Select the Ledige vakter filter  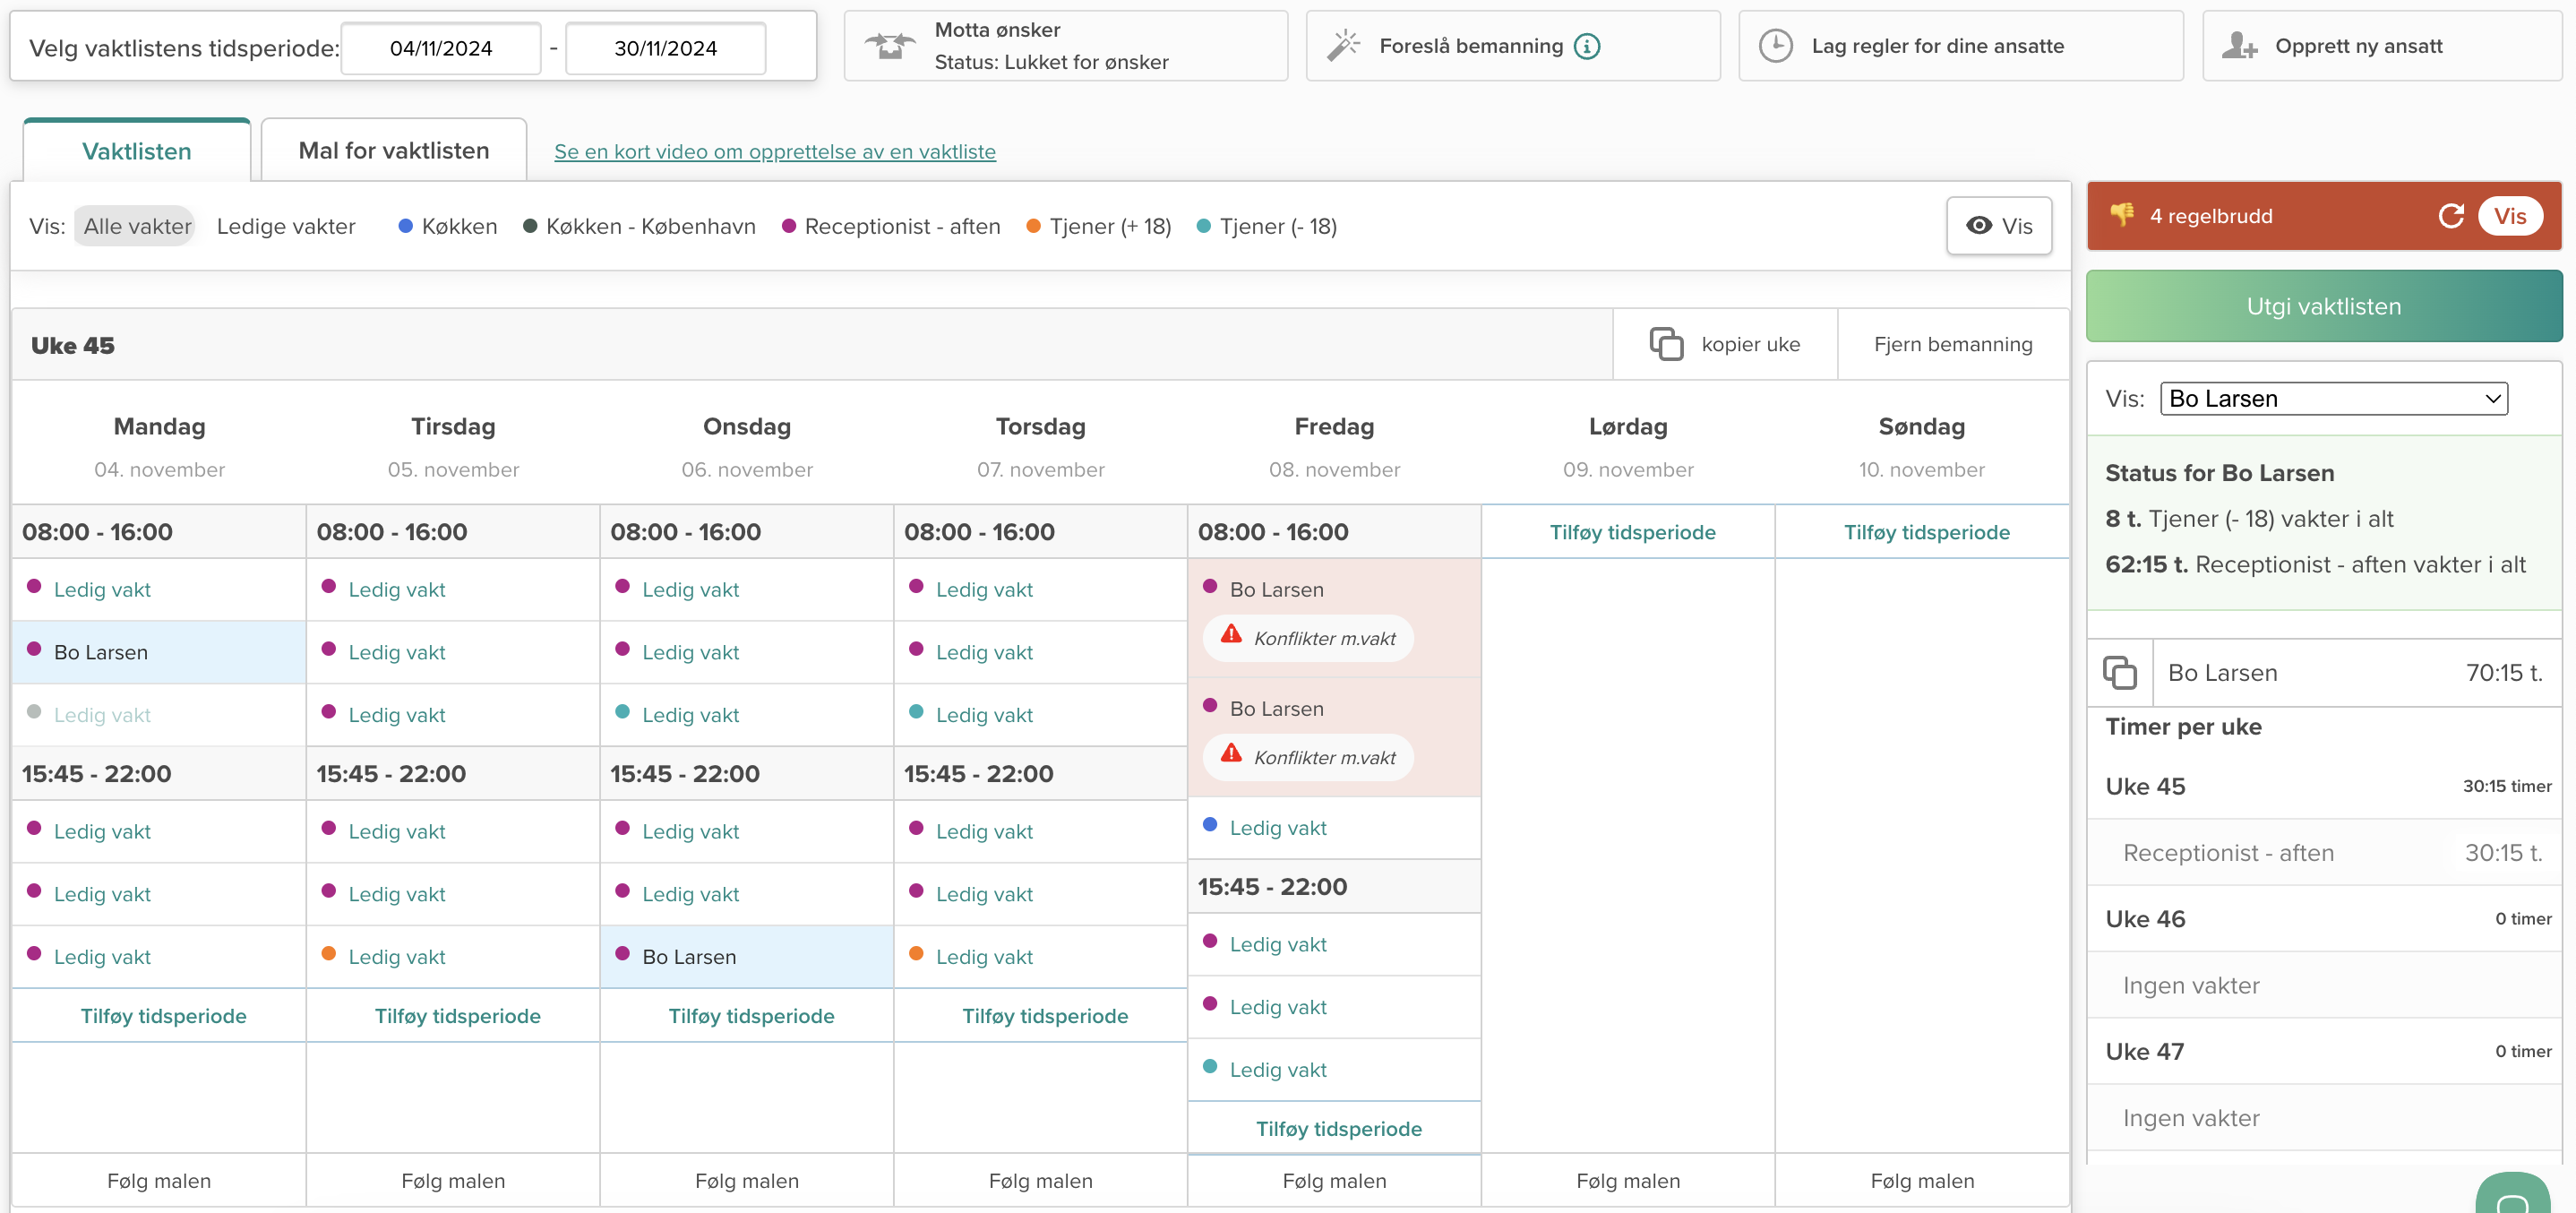point(286,226)
